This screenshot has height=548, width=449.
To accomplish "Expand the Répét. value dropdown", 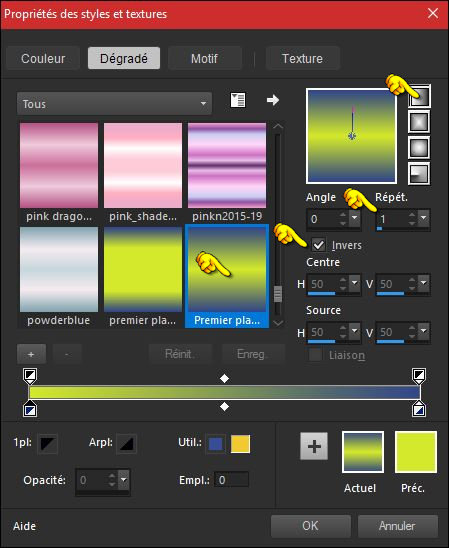I will tap(423, 218).
